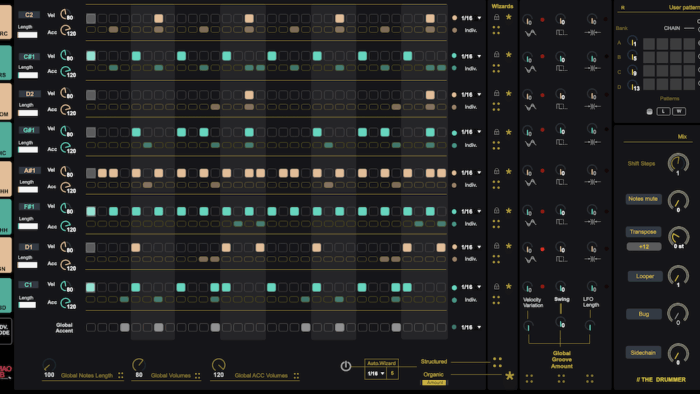Select the C1 note label
The width and height of the screenshot is (700, 394).
click(29, 285)
